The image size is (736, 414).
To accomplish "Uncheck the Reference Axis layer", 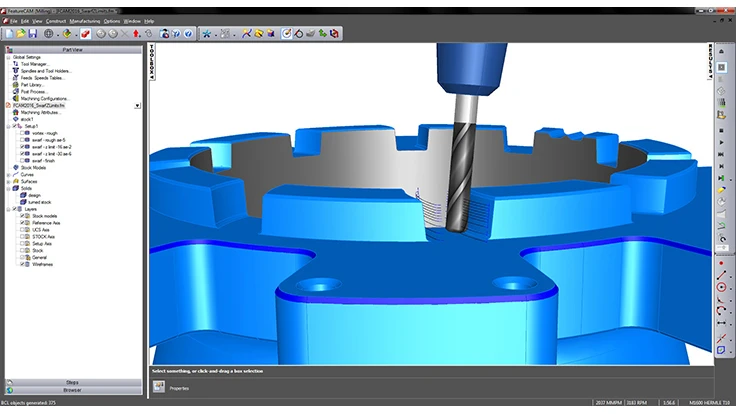I will pyautogui.click(x=24, y=222).
